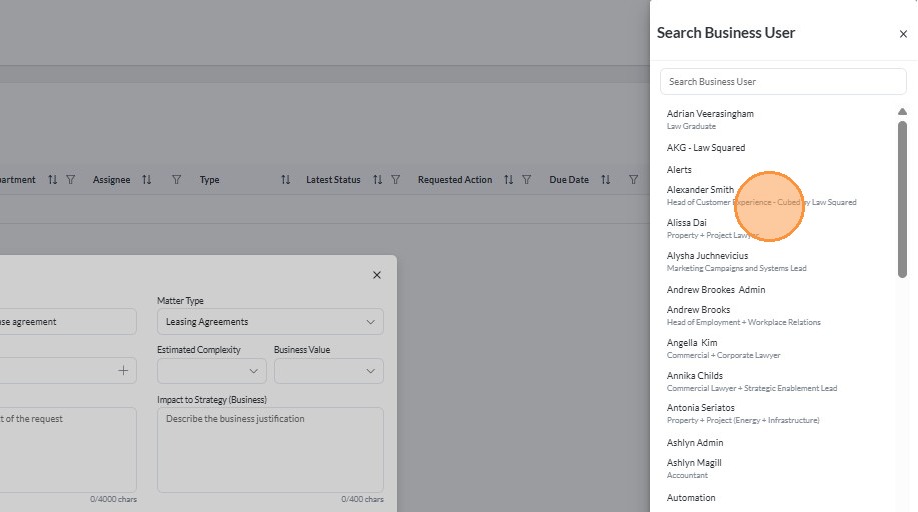Open the Department column filter
This screenshot has height=512, width=918.
[70, 180]
